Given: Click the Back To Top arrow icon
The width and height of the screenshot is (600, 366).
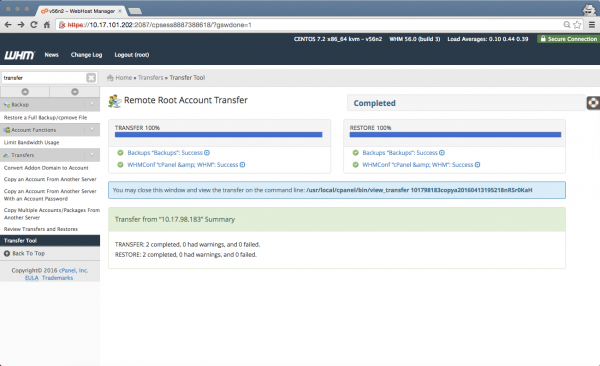Looking at the screenshot, I should coord(7,253).
